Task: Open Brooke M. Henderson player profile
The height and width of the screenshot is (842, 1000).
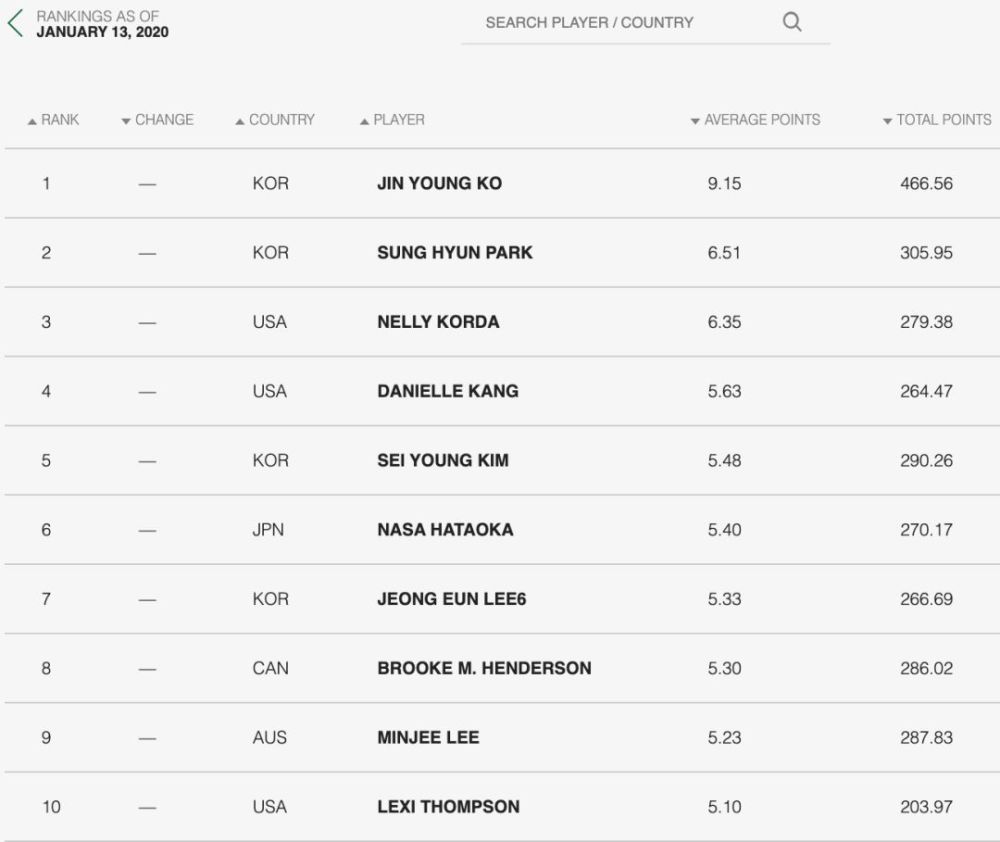Action: (484, 668)
